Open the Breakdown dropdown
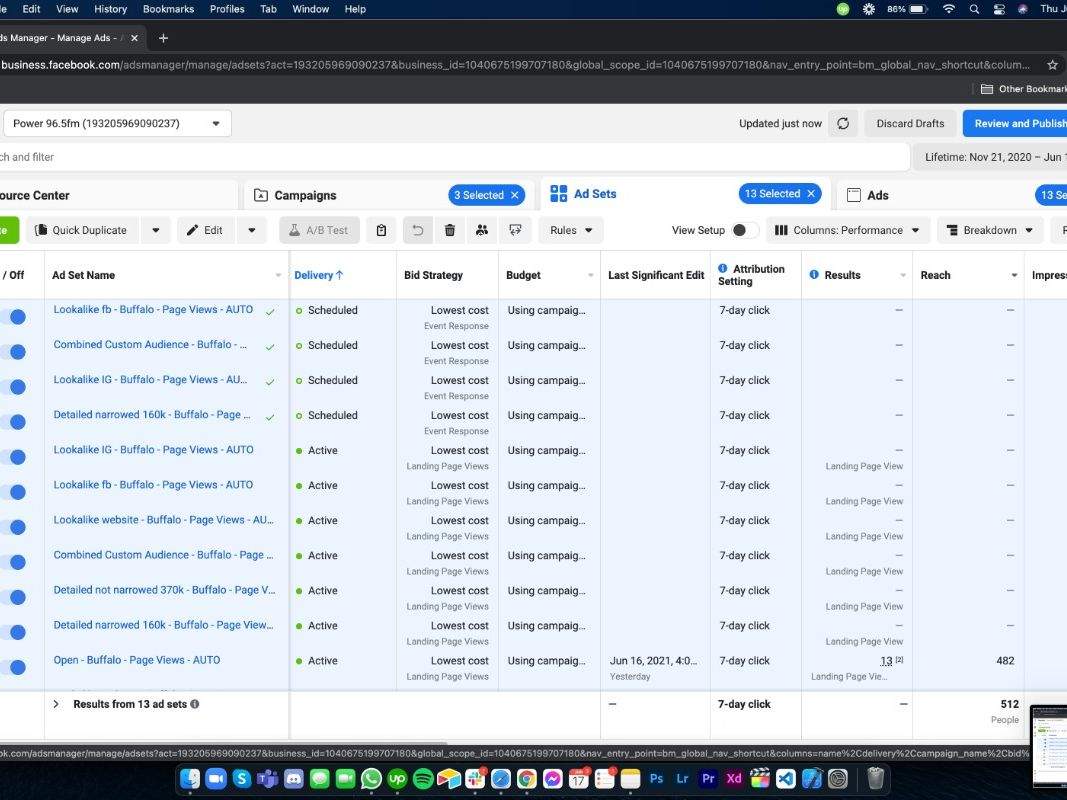The image size is (1067, 800). 991,231
